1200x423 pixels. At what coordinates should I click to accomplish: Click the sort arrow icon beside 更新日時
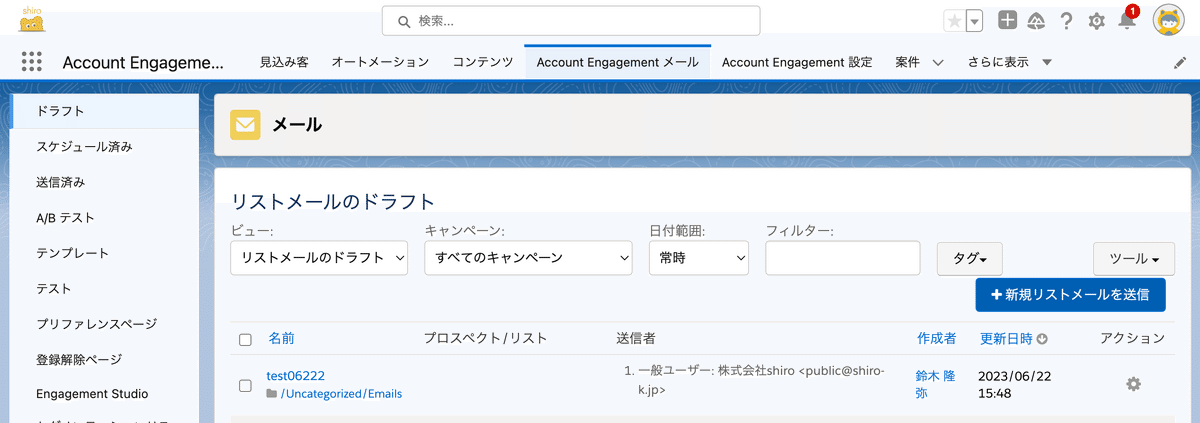pos(1042,339)
